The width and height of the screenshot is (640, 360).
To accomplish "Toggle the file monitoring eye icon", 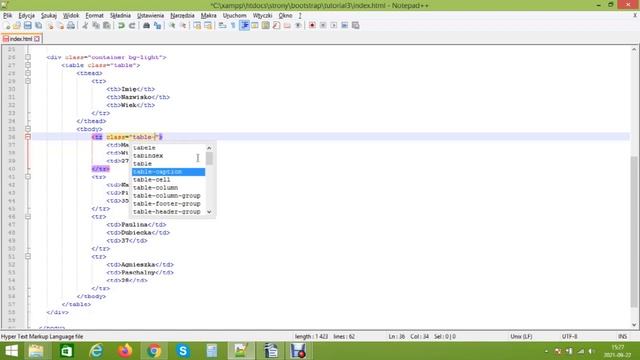I will (298, 25).
